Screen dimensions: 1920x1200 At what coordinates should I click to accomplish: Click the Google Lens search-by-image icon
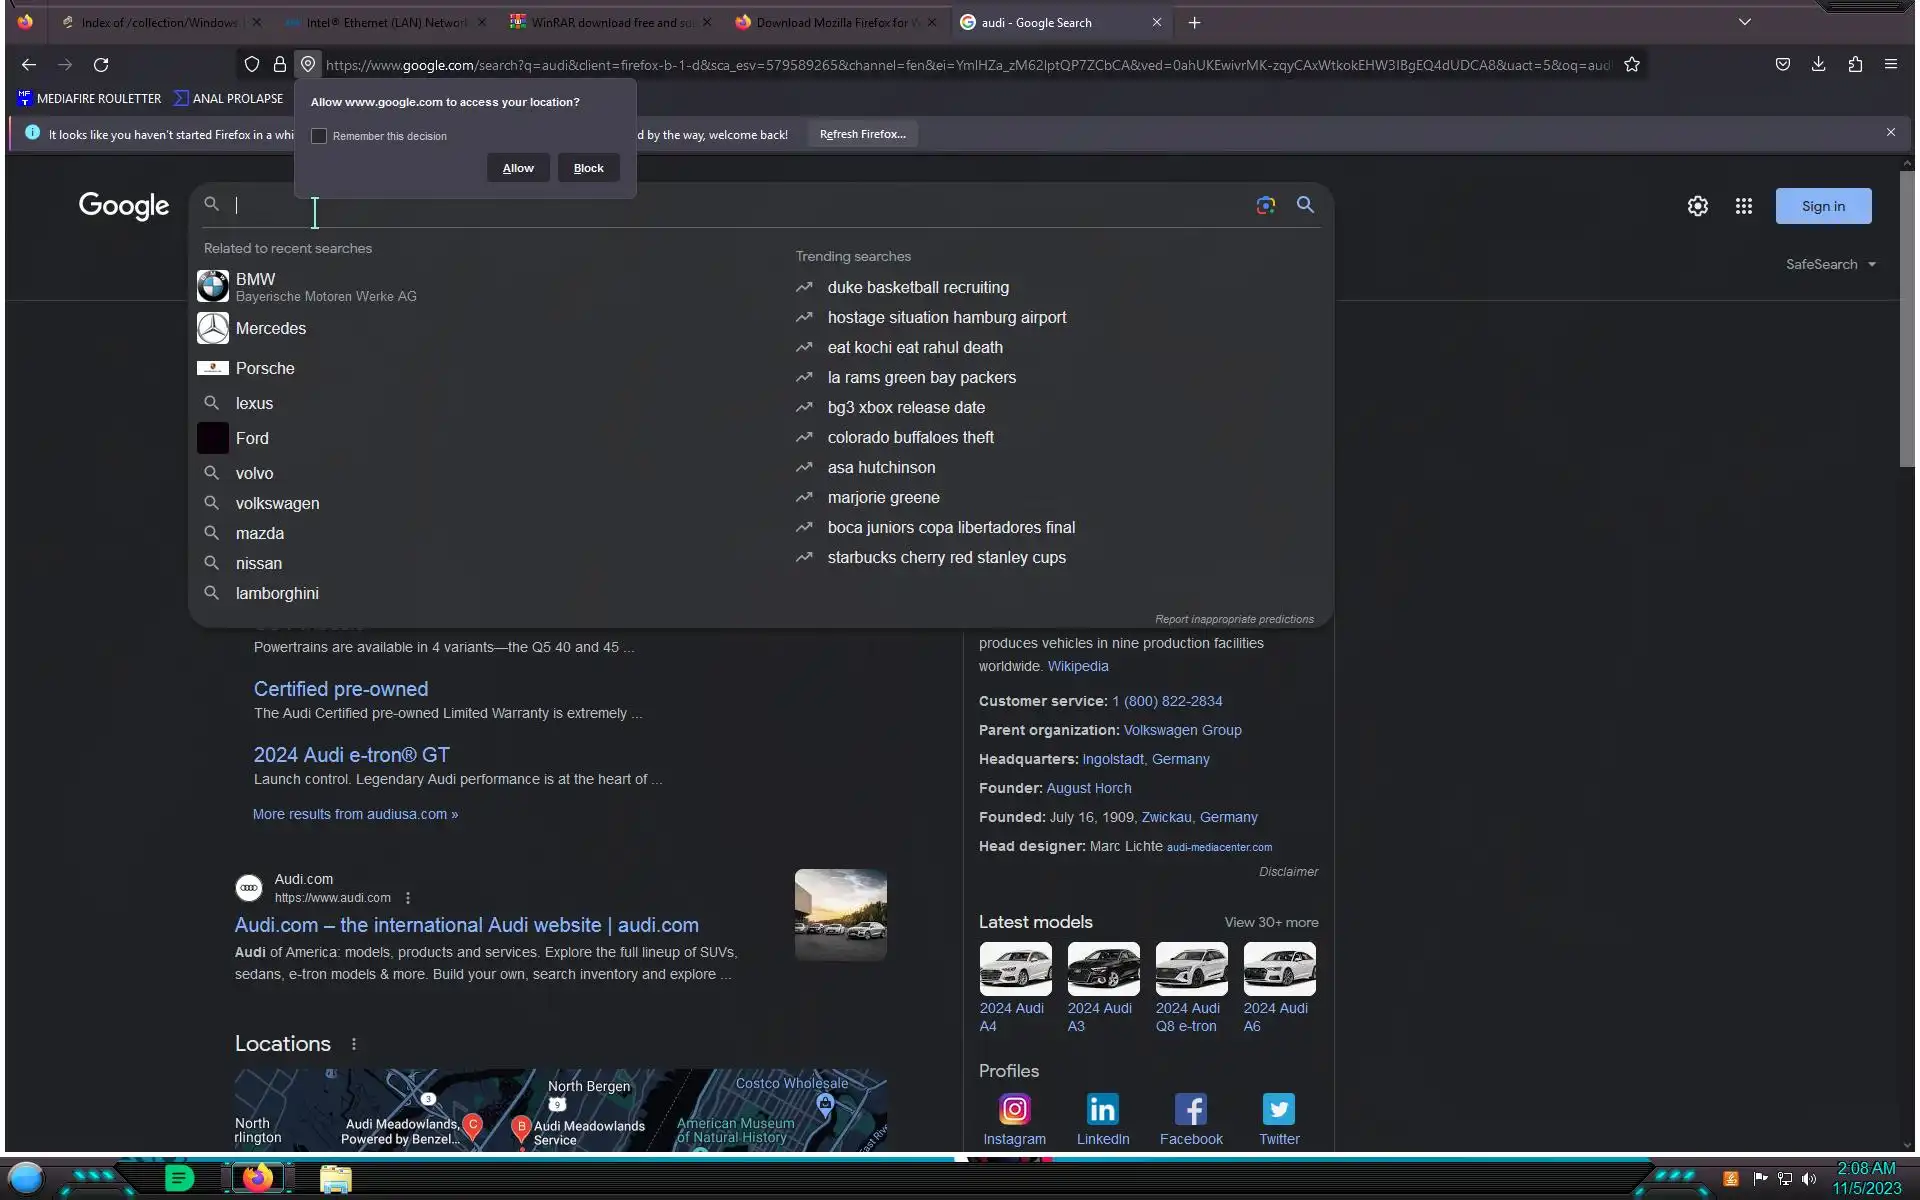[1265, 205]
